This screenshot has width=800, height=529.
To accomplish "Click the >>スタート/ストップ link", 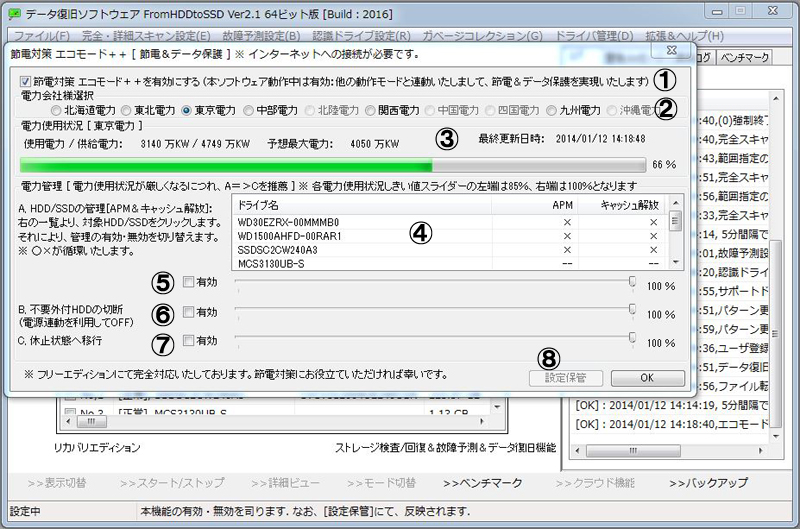I will coord(172,483).
